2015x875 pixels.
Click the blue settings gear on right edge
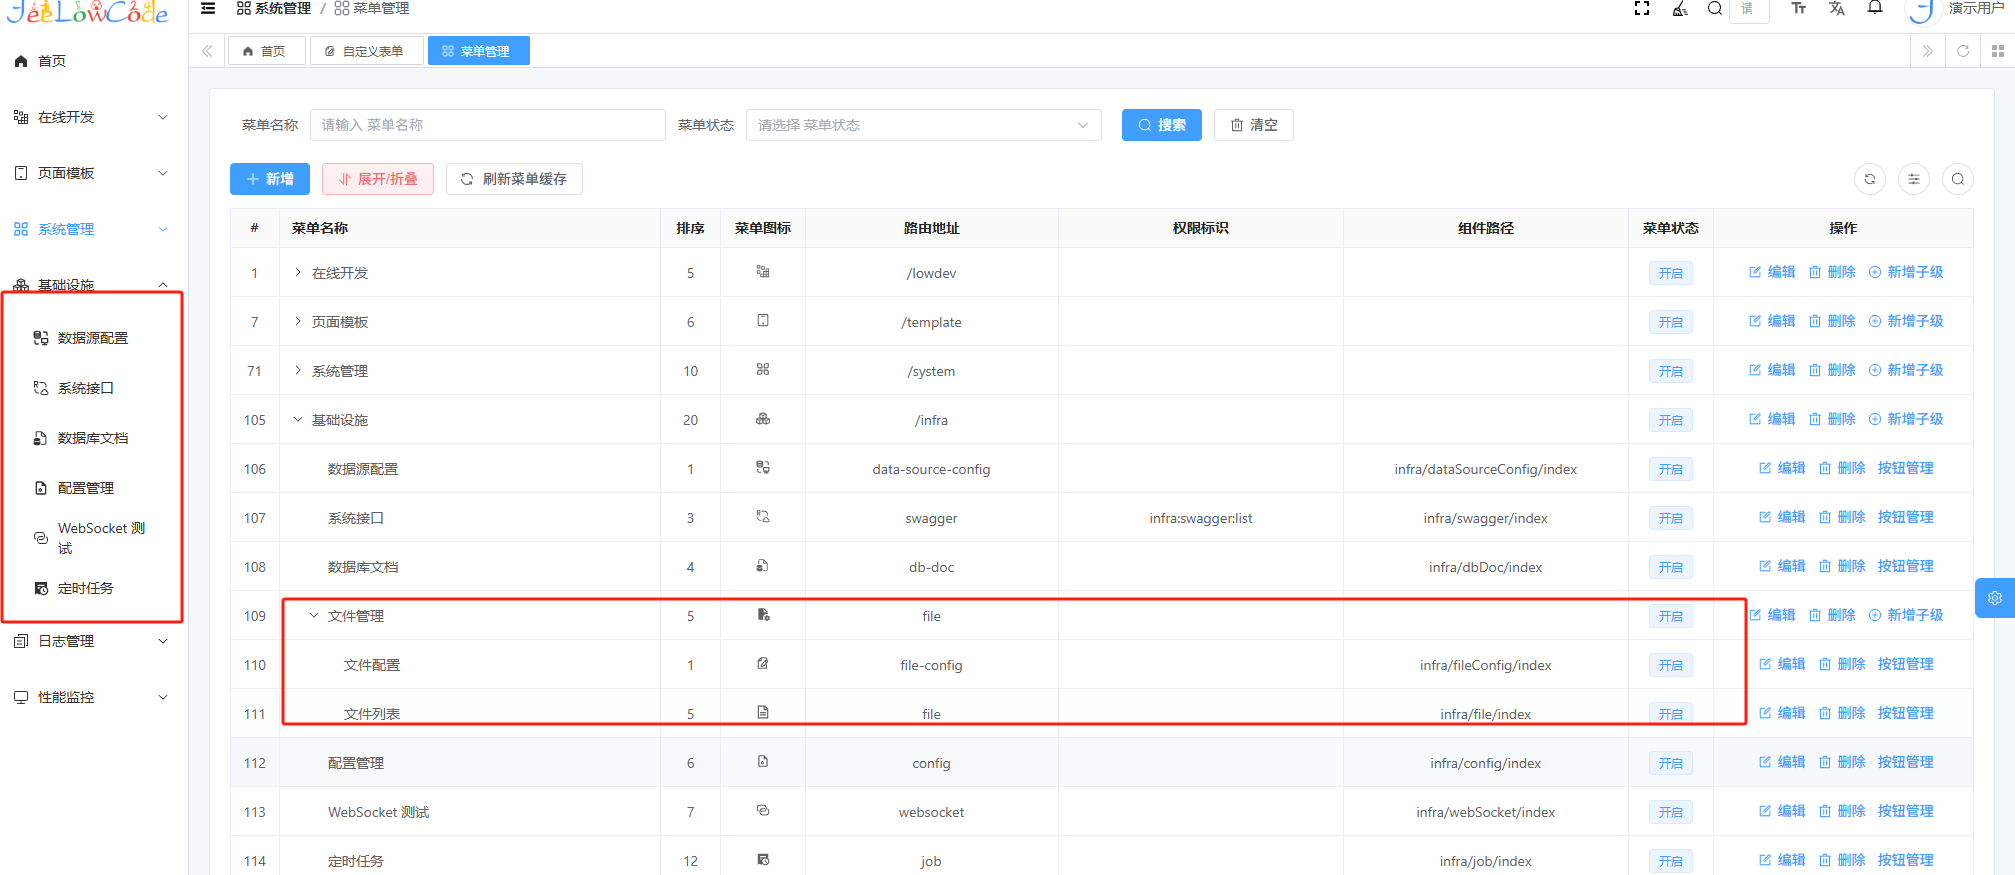click(1994, 598)
